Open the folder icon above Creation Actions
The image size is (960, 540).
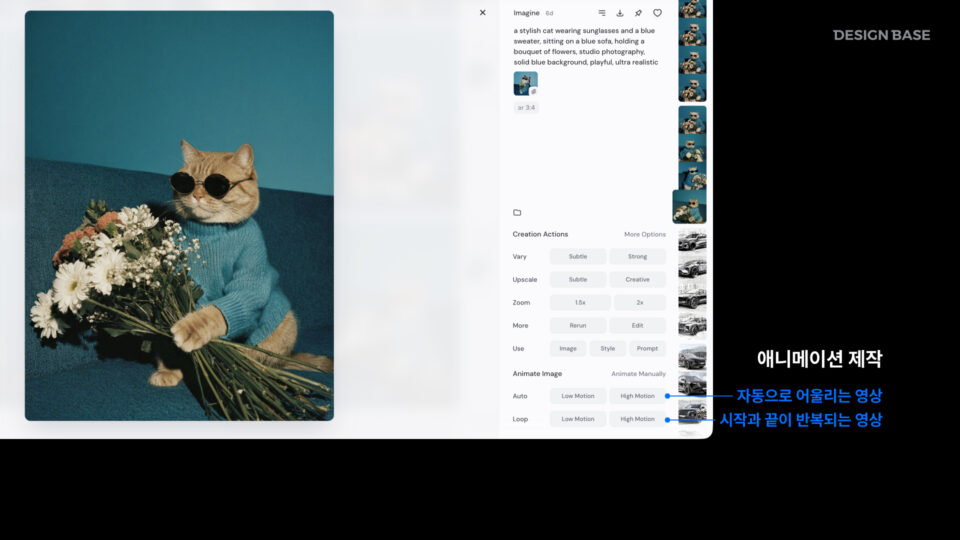pos(517,212)
